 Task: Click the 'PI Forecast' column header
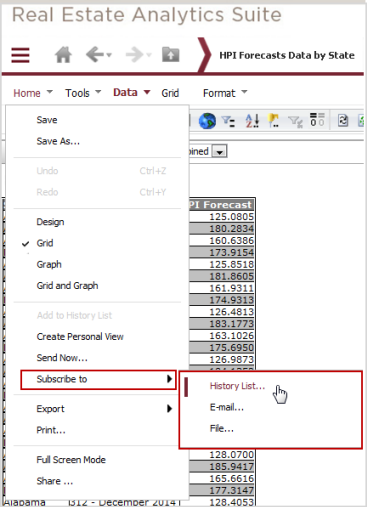click(221, 205)
